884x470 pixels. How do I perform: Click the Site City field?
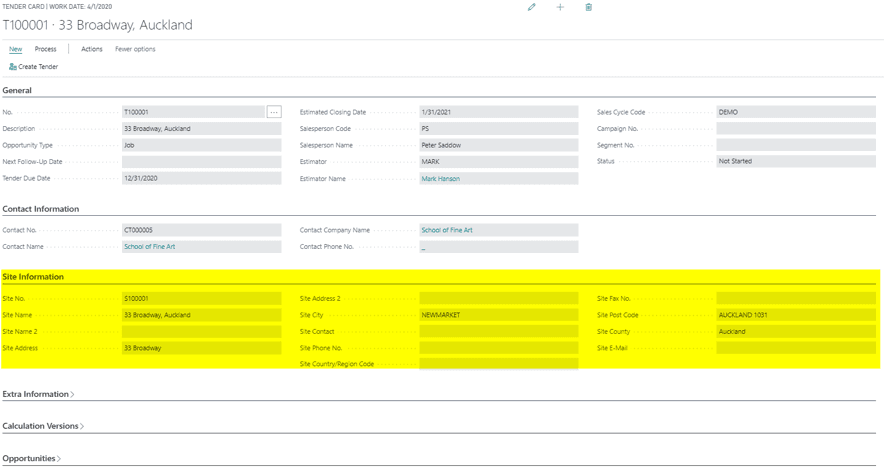(x=498, y=315)
